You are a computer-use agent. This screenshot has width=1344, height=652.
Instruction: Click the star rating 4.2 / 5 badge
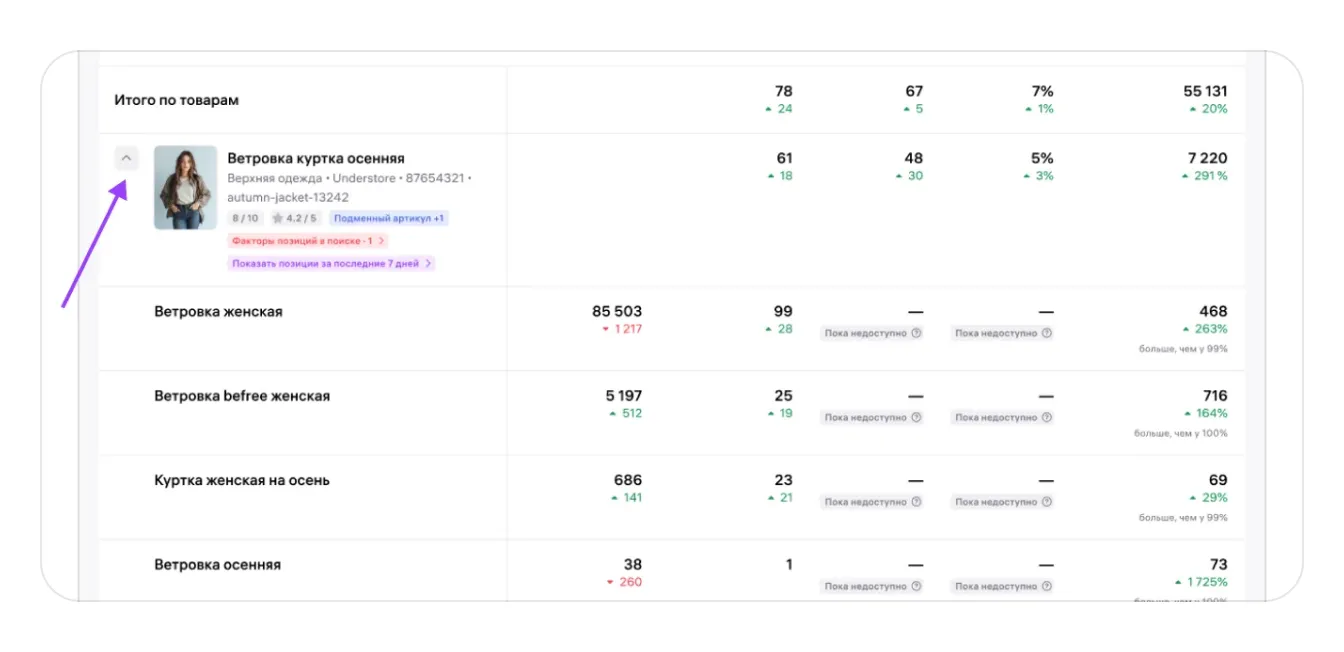pyautogui.click(x=294, y=218)
